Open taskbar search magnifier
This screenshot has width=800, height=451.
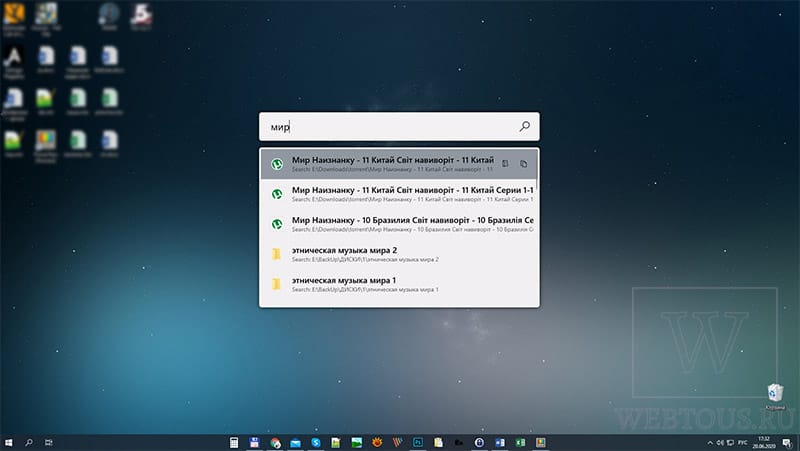pos(29,442)
